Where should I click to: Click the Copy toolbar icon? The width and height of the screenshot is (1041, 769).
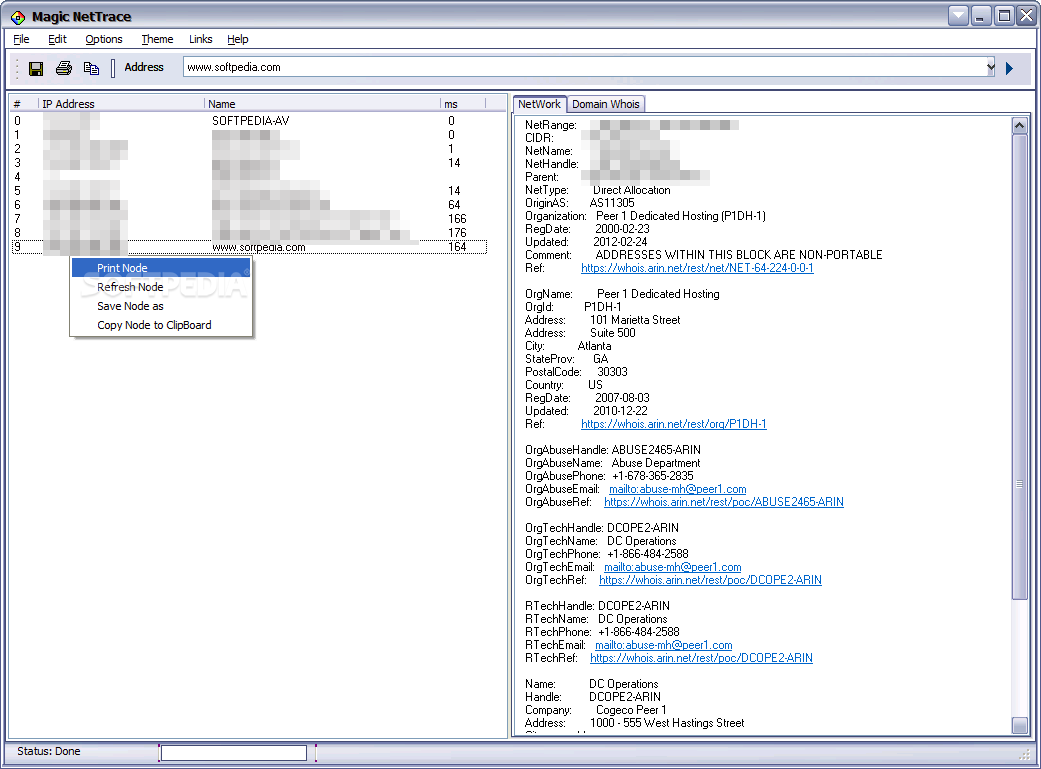[92, 68]
